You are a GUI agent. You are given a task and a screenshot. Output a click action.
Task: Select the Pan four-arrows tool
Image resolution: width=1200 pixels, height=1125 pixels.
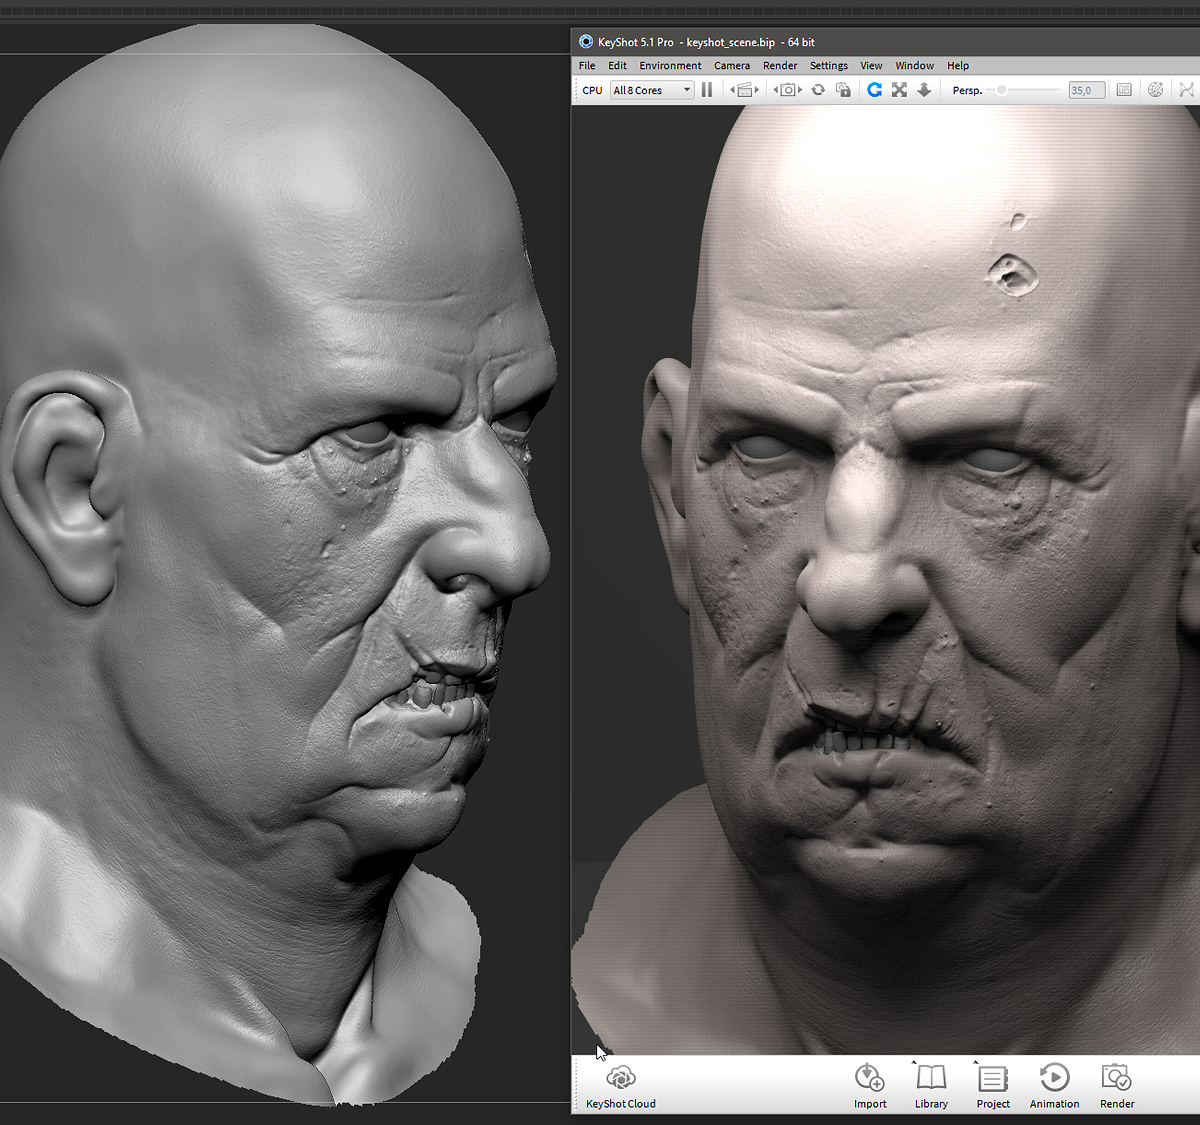899,90
